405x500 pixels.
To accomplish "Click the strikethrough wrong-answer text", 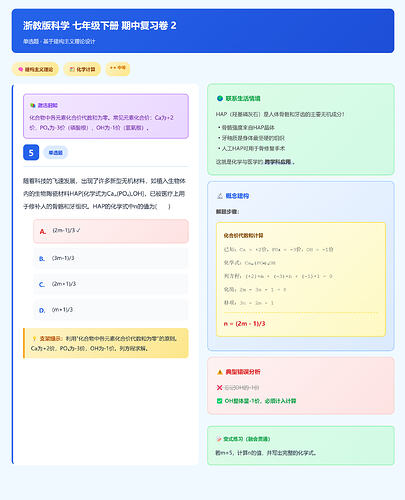I will [x=241, y=388].
